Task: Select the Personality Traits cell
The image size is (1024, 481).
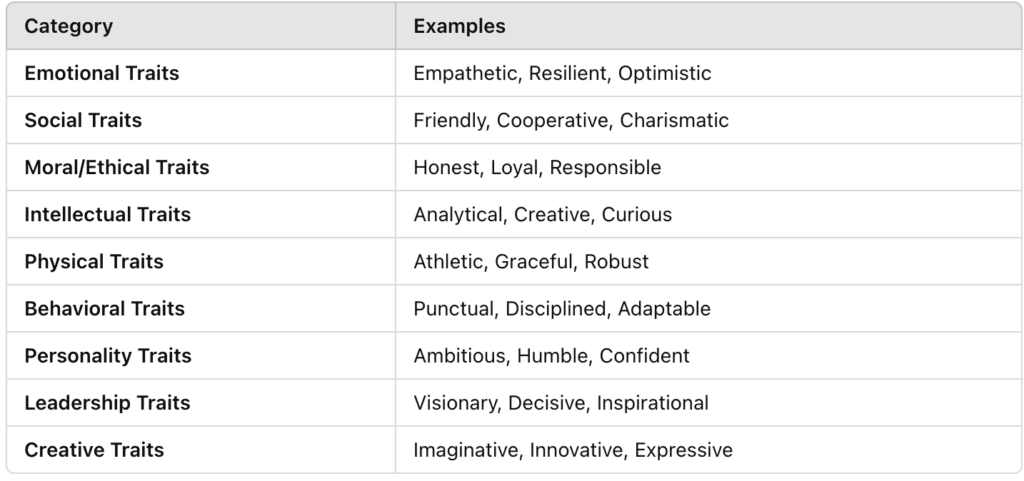Action: pyautogui.click(x=108, y=355)
